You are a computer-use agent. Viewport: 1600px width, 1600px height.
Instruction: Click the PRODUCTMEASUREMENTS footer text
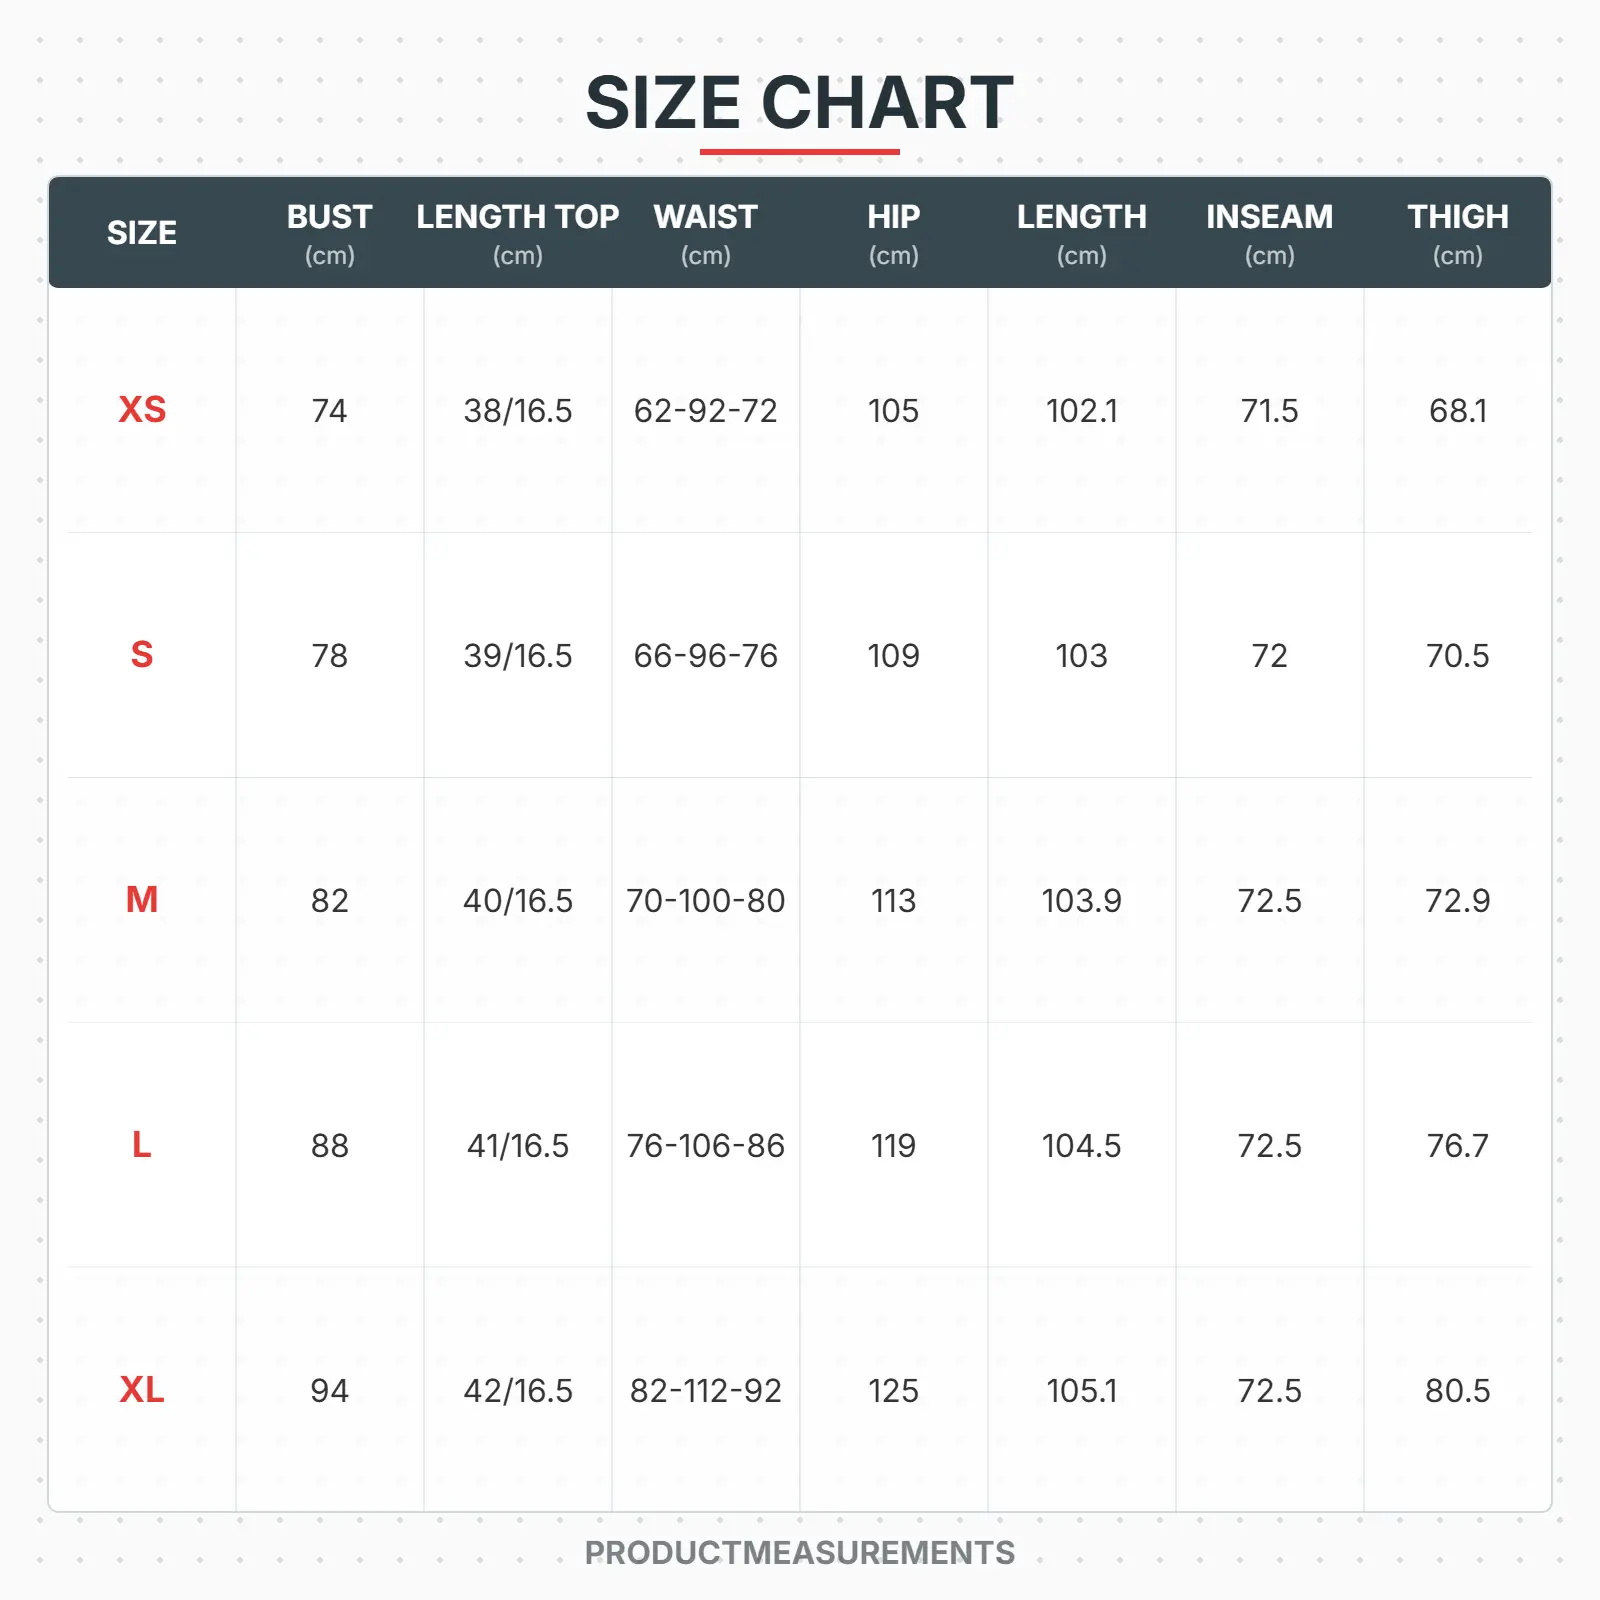click(799, 1552)
